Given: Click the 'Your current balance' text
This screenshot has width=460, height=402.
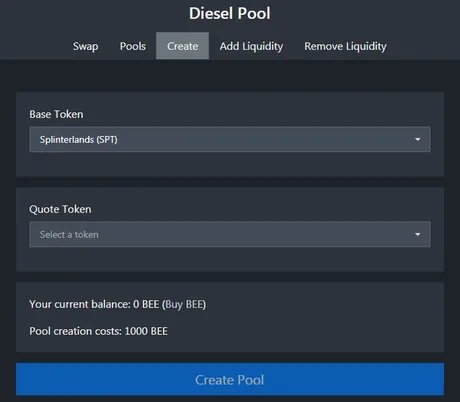Looking at the screenshot, I should click(x=80, y=304).
